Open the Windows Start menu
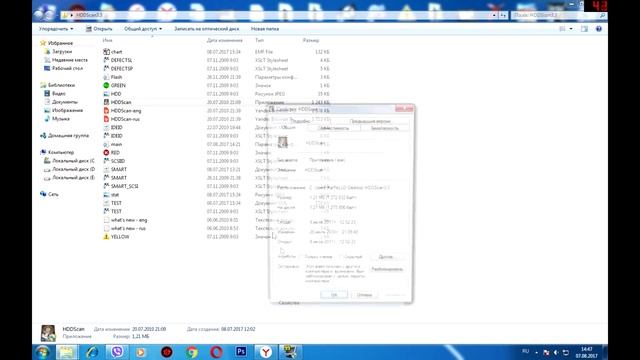This screenshot has width=640, height=360. 42,352
